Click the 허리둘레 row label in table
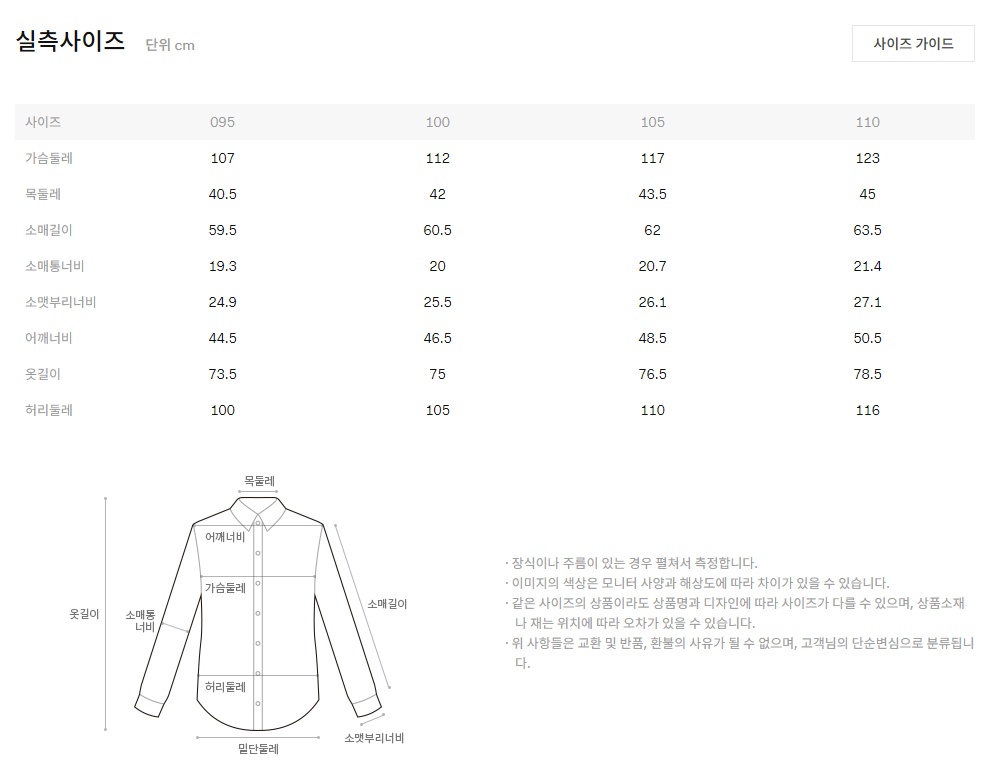Viewport: 991px width, 781px height. [49, 410]
